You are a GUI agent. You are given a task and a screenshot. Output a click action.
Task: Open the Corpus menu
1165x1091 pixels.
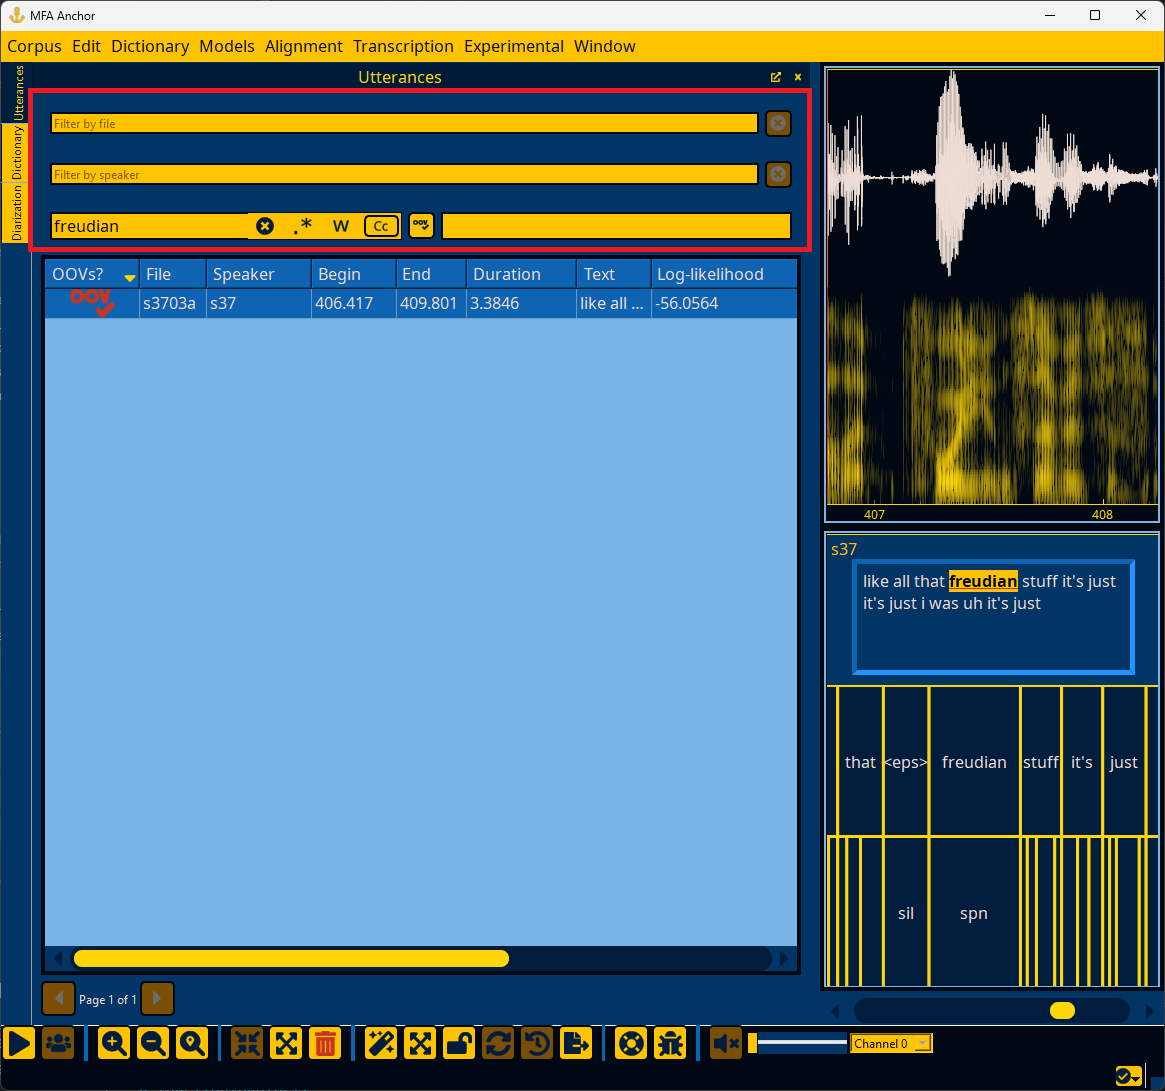[x=35, y=46]
